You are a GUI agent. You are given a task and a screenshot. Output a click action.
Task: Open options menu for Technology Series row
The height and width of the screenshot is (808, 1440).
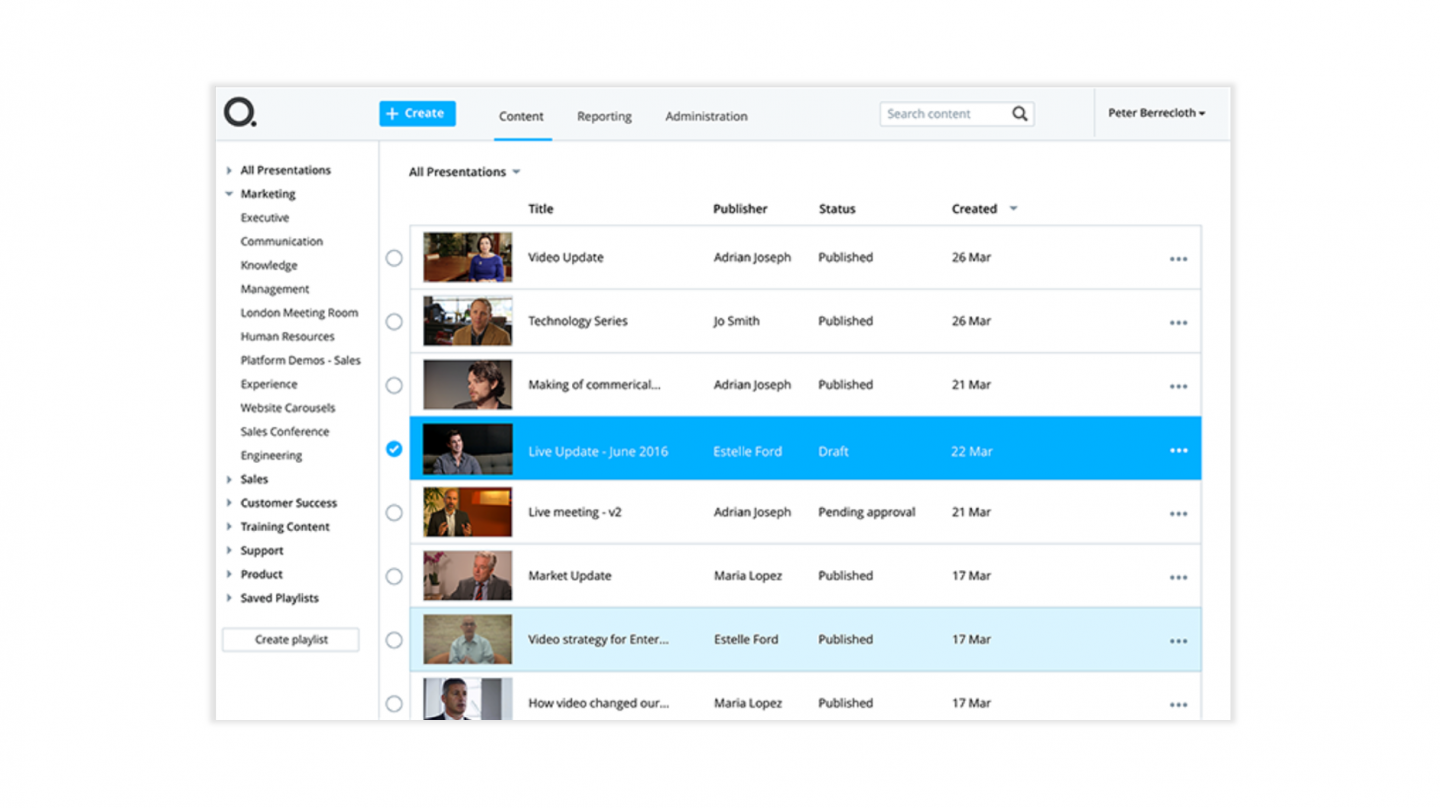pyautogui.click(x=1178, y=321)
